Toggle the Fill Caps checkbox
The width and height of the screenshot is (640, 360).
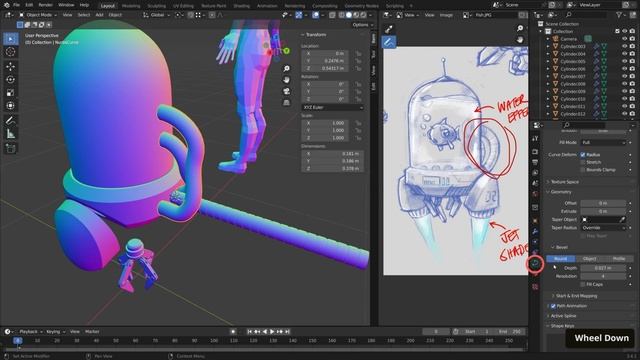pyautogui.click(x=582, y=284)
